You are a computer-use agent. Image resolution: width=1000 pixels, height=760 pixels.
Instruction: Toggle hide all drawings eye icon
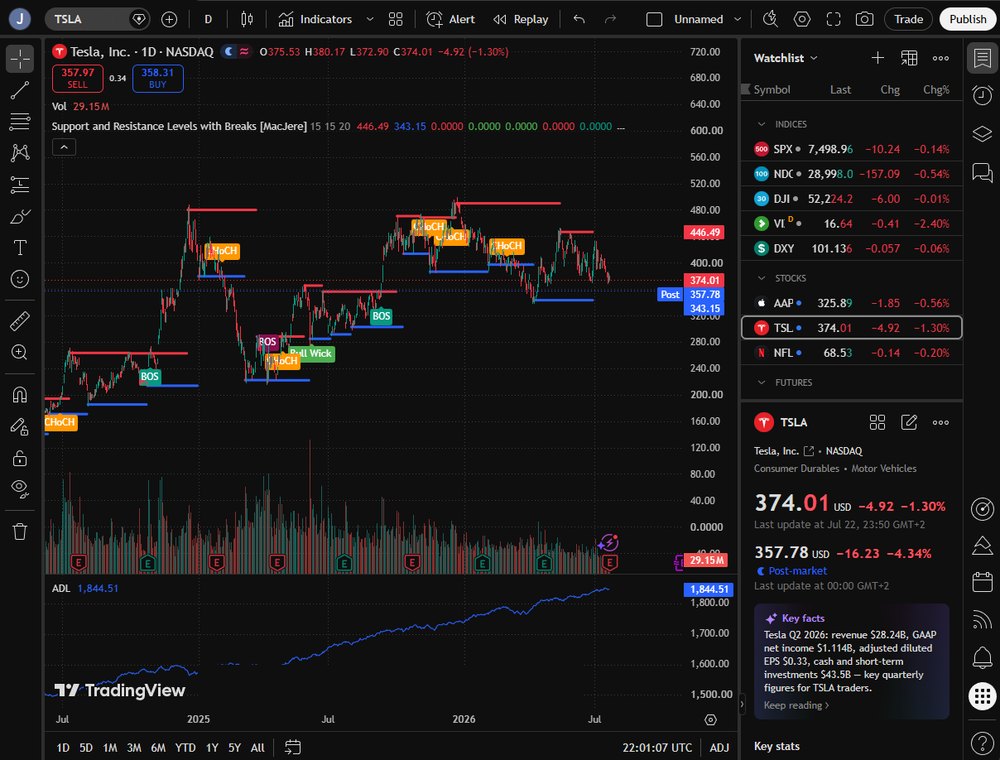pyautogui.click(x=20, y=489)
